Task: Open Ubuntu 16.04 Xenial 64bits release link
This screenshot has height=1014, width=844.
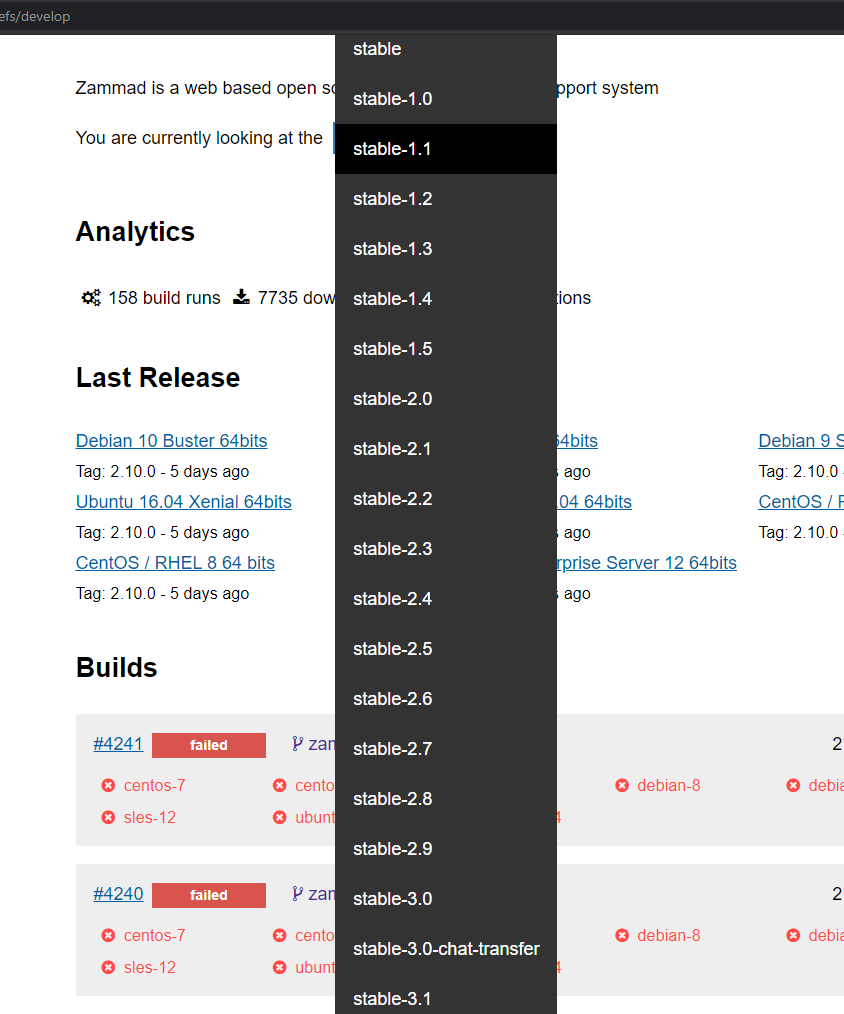Action: tap(184, 502)
